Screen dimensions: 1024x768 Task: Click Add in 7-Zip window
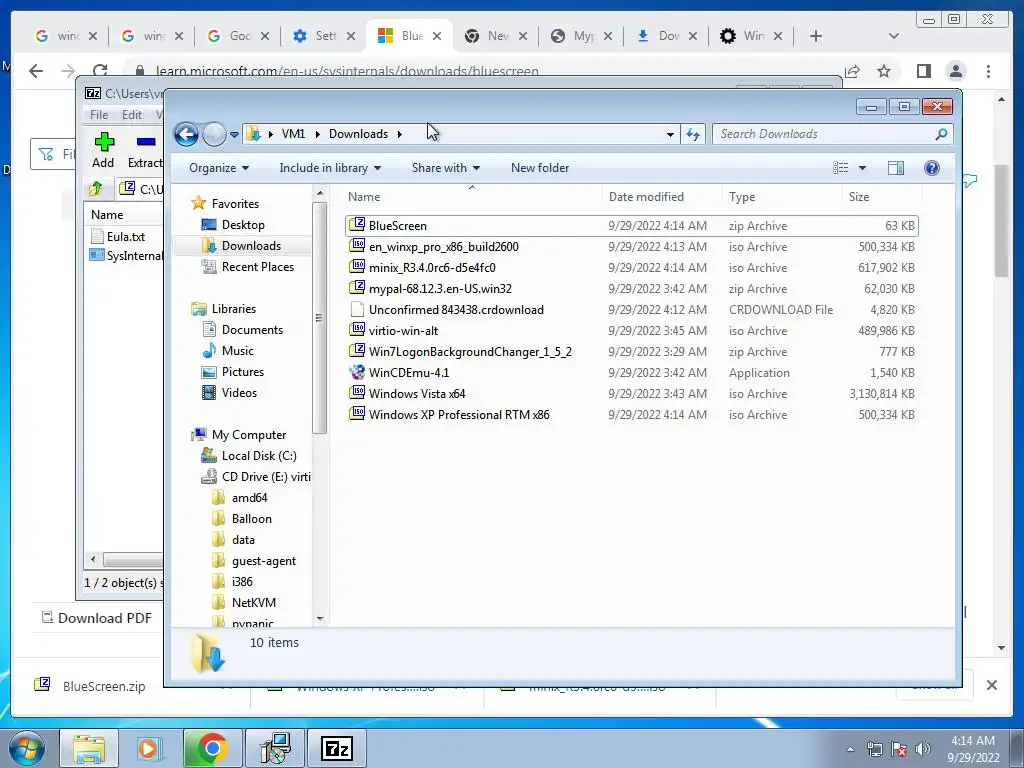pyautogui.click(x=103, y=150)
